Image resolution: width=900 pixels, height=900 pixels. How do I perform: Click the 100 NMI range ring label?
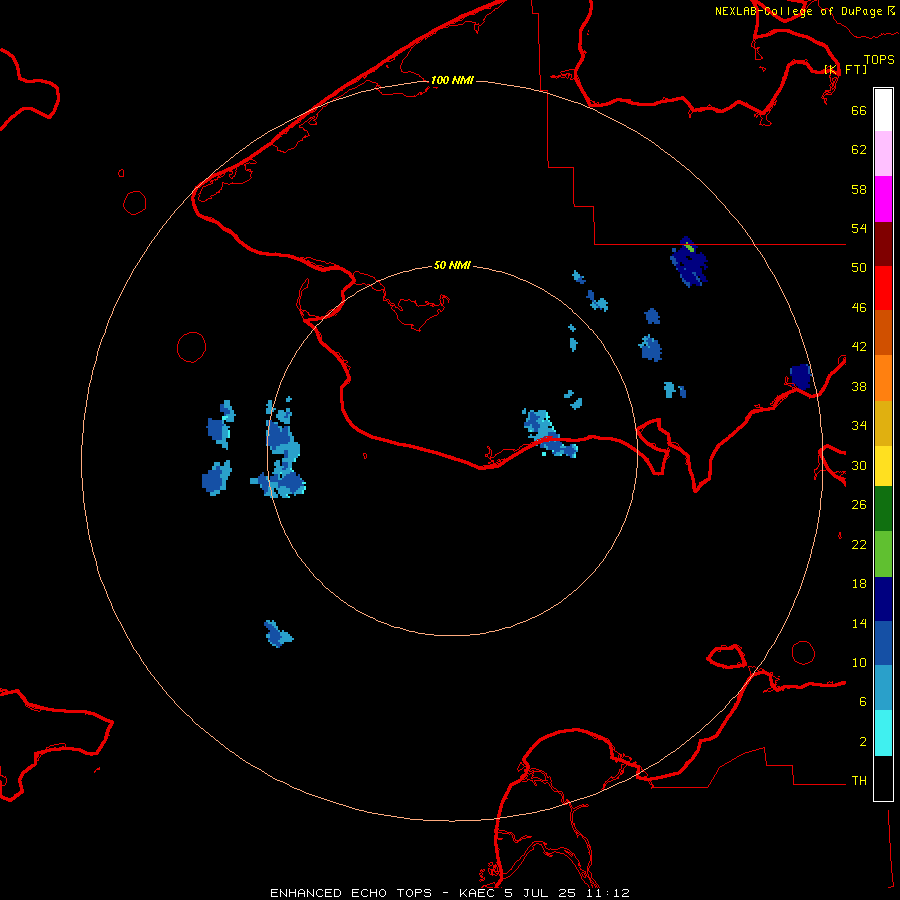(452, 80)
